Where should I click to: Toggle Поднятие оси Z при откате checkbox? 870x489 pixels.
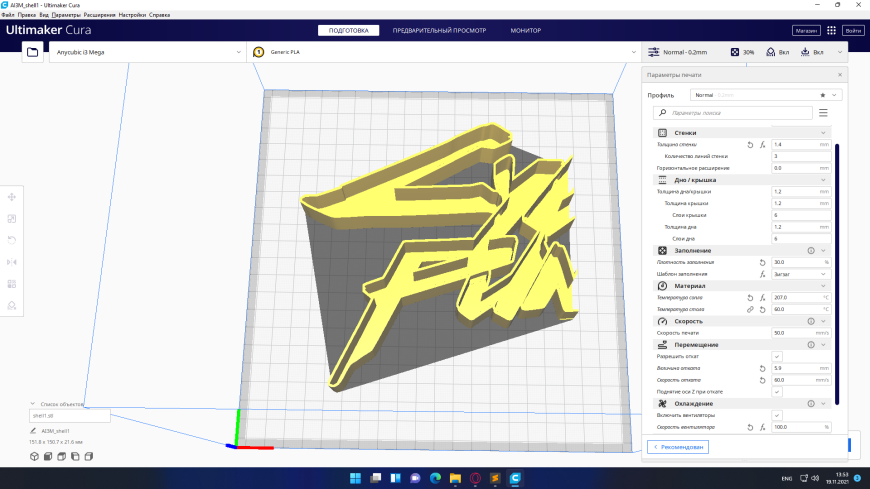[x=777, y=392]
